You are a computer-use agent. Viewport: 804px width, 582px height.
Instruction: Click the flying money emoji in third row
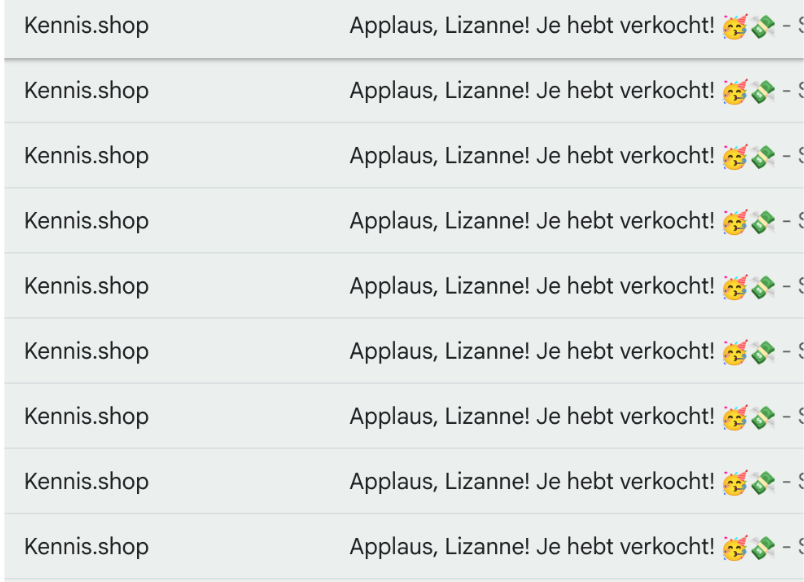pyautogui.click(x=764, y=156)
